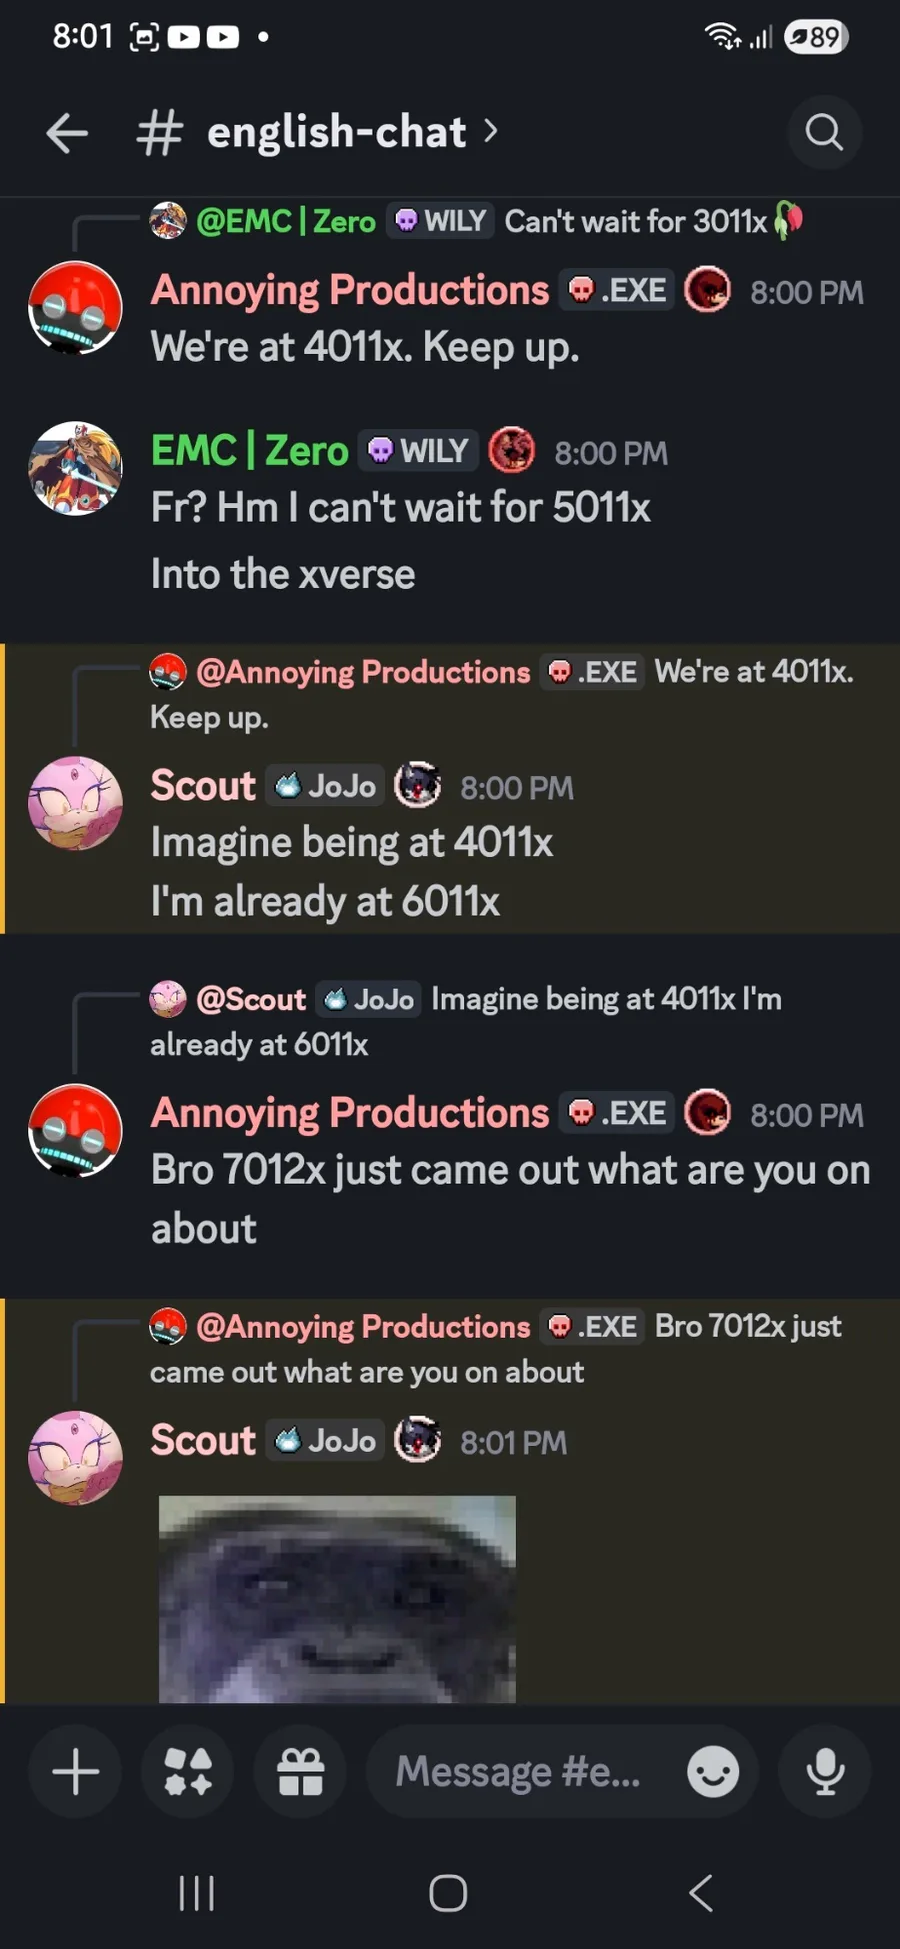Open the gift Nitro icon
Screen dimensions: 900x1949
point(301,1772)
